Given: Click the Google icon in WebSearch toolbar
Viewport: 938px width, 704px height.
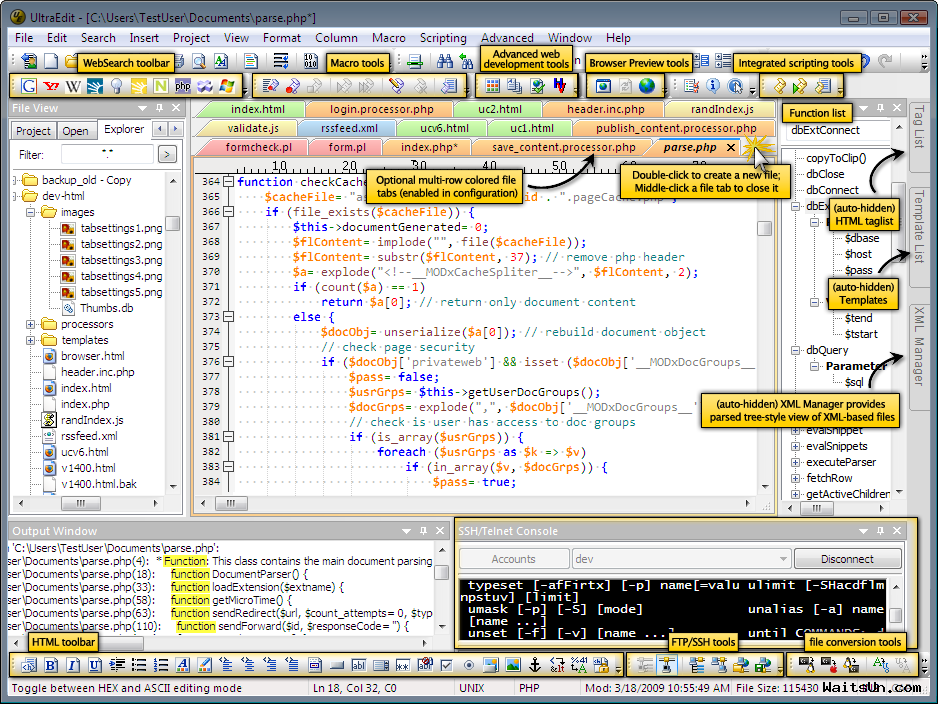Looking at the screenshot, I should (29, 86).
